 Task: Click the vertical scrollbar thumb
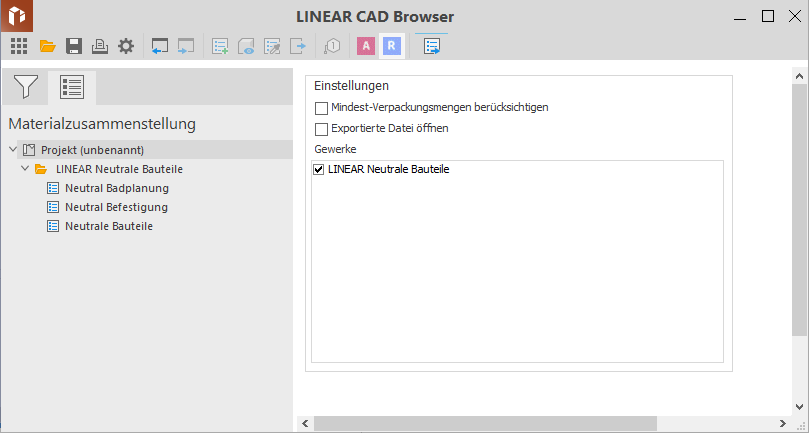(x=800, y=210)
